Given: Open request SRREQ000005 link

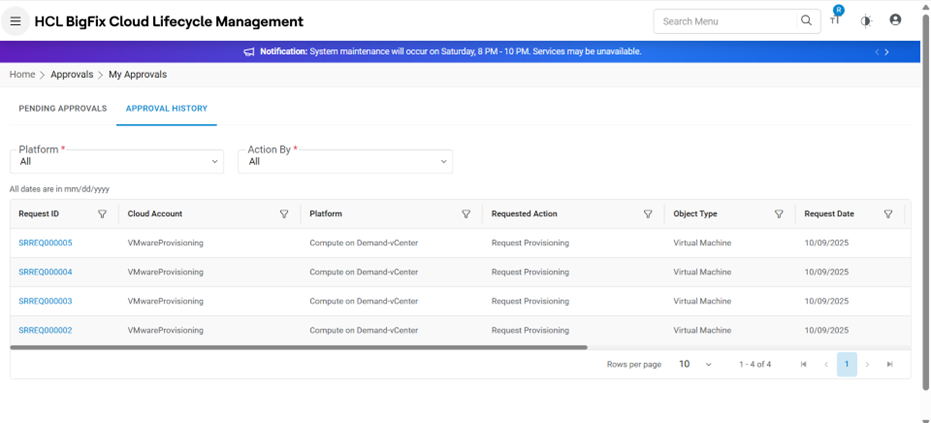Looking at the screenshot, I should pyautogui.click(x=45, y=243).
